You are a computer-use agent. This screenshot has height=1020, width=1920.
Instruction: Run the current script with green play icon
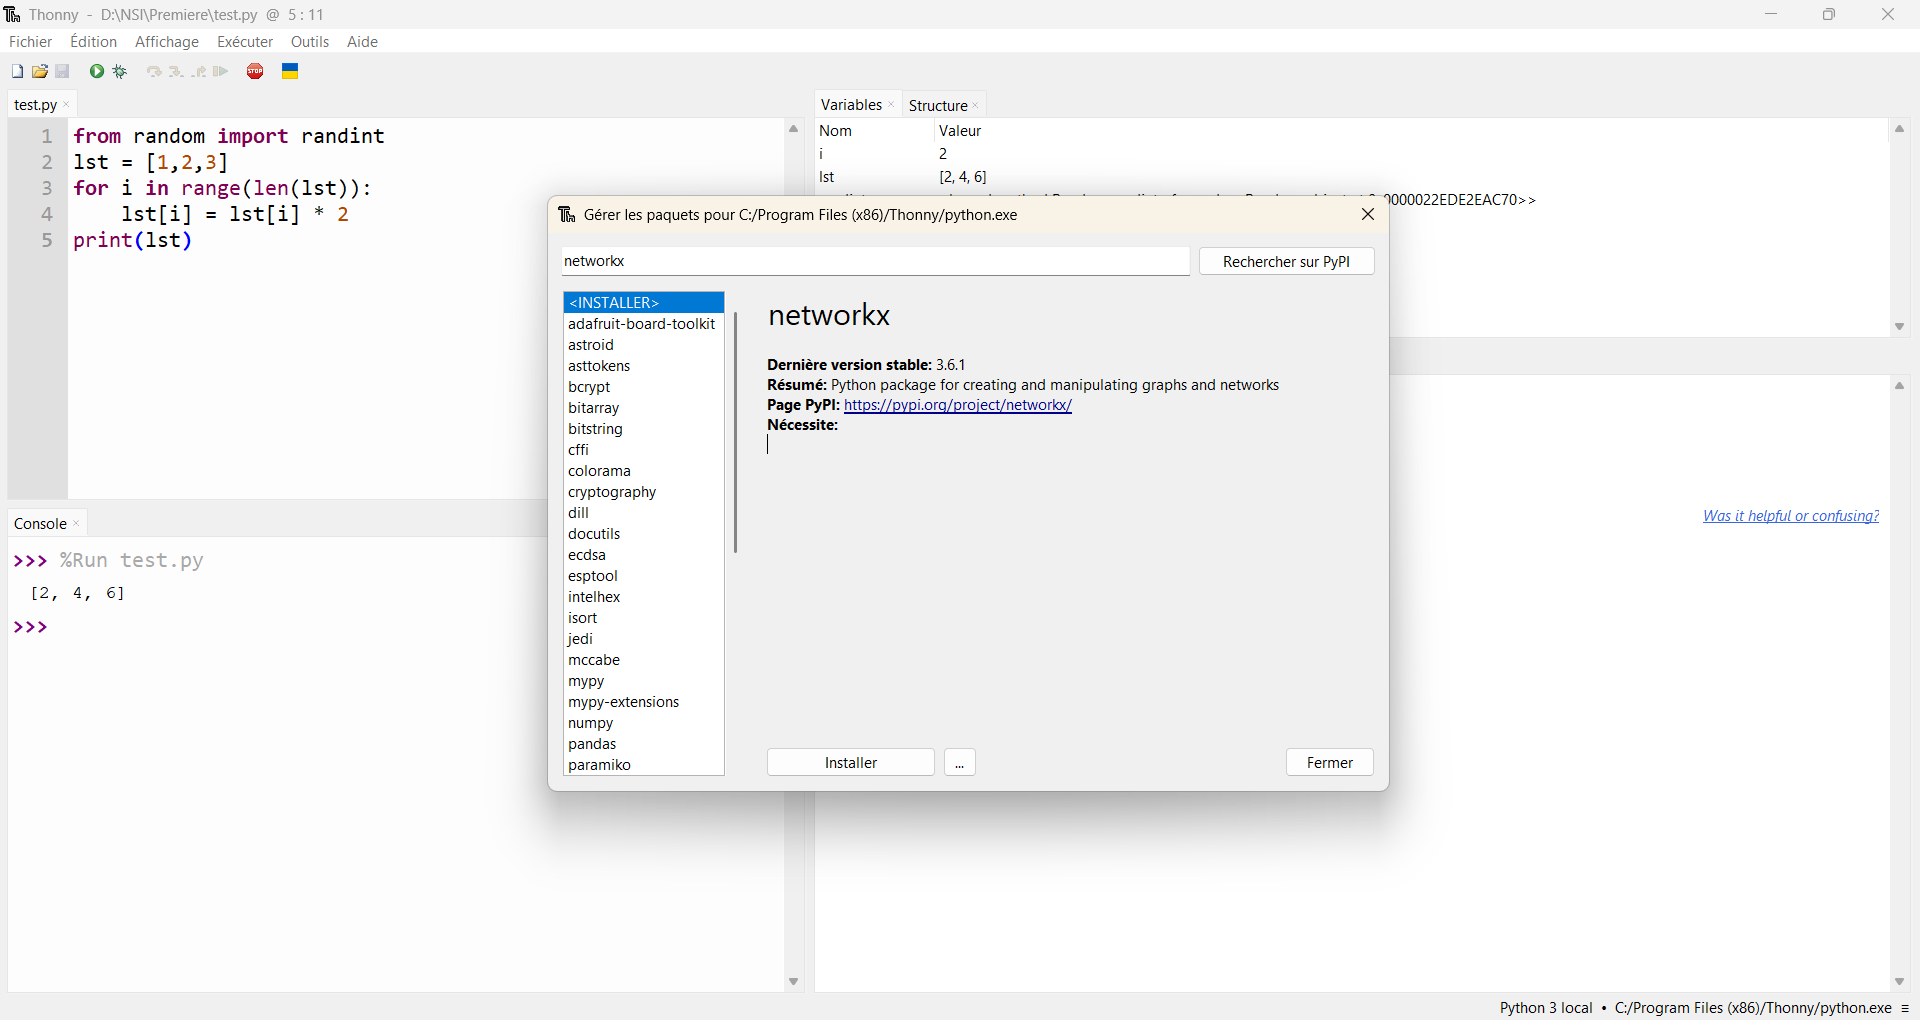[97, 71]
